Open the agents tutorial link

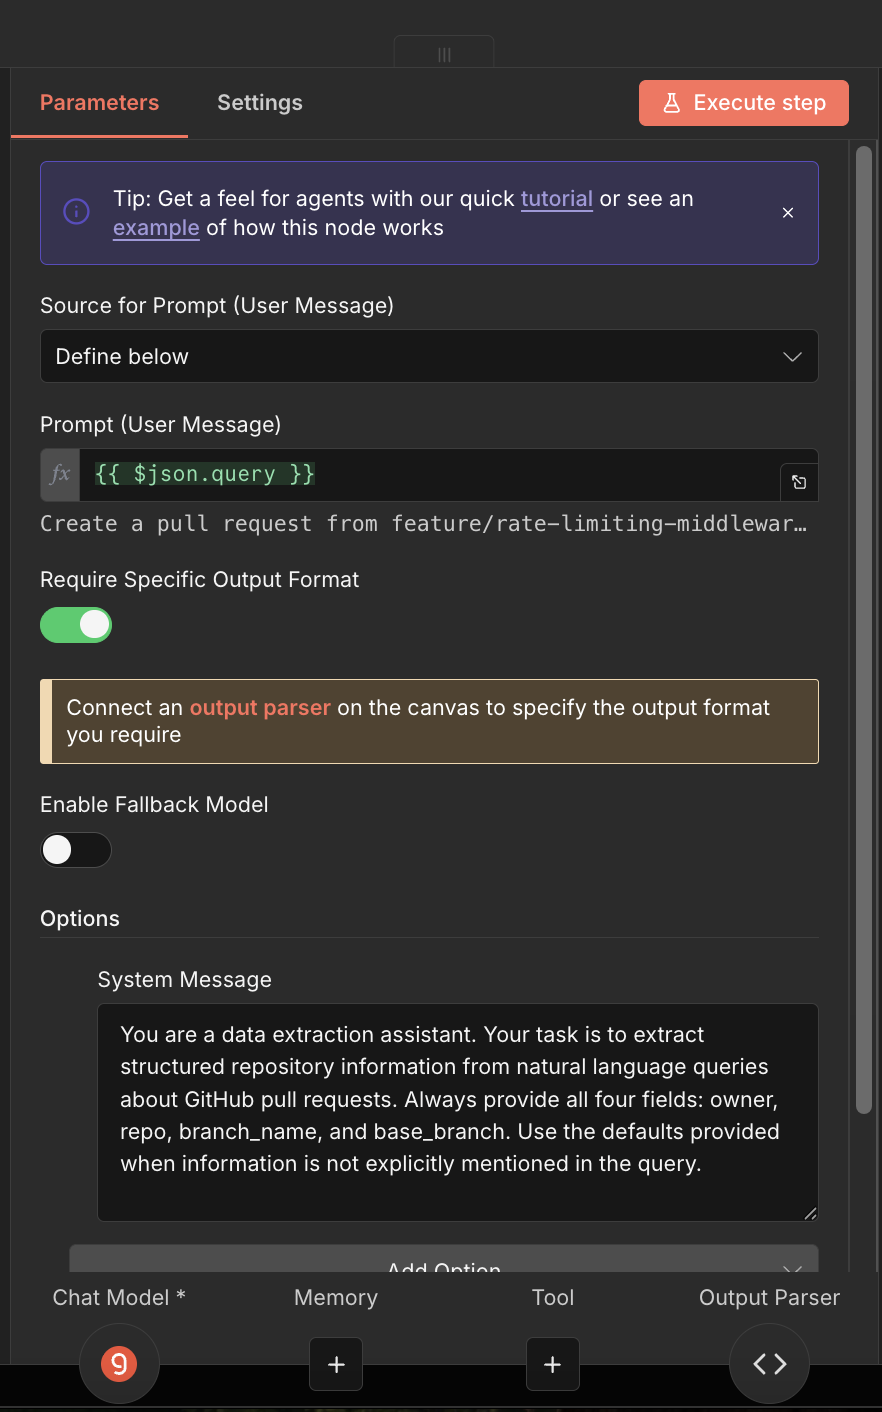pyautogui.click(x=556, y=198)
